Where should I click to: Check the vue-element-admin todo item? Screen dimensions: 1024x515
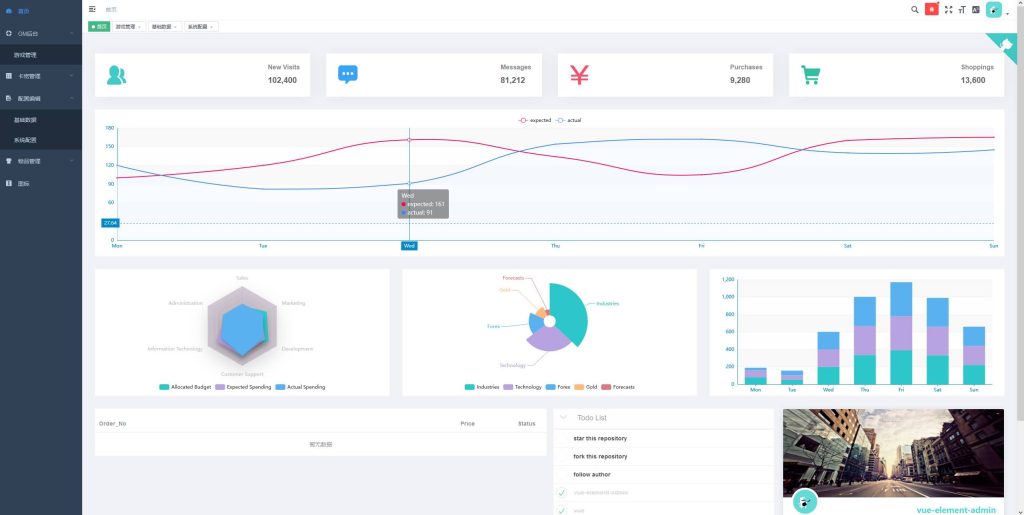[561, 492]
